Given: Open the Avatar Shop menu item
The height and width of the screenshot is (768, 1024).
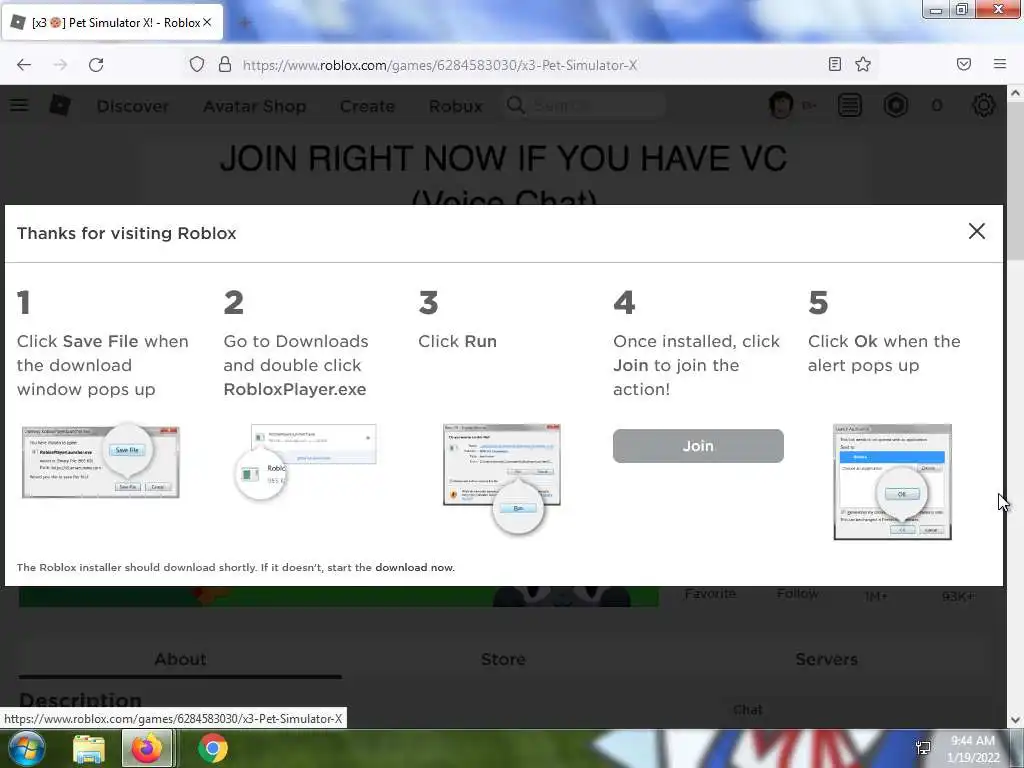Looking at the screenshot, I should (255, 106).
